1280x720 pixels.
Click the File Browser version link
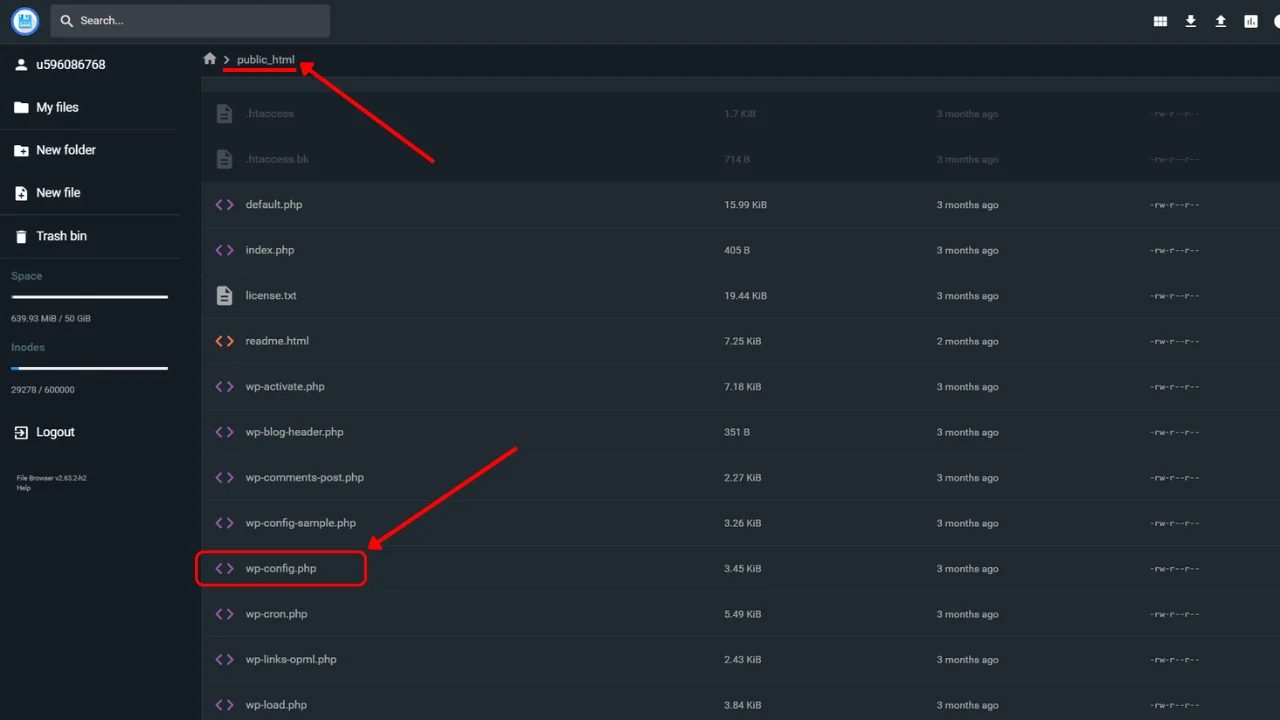click(51, 478)
